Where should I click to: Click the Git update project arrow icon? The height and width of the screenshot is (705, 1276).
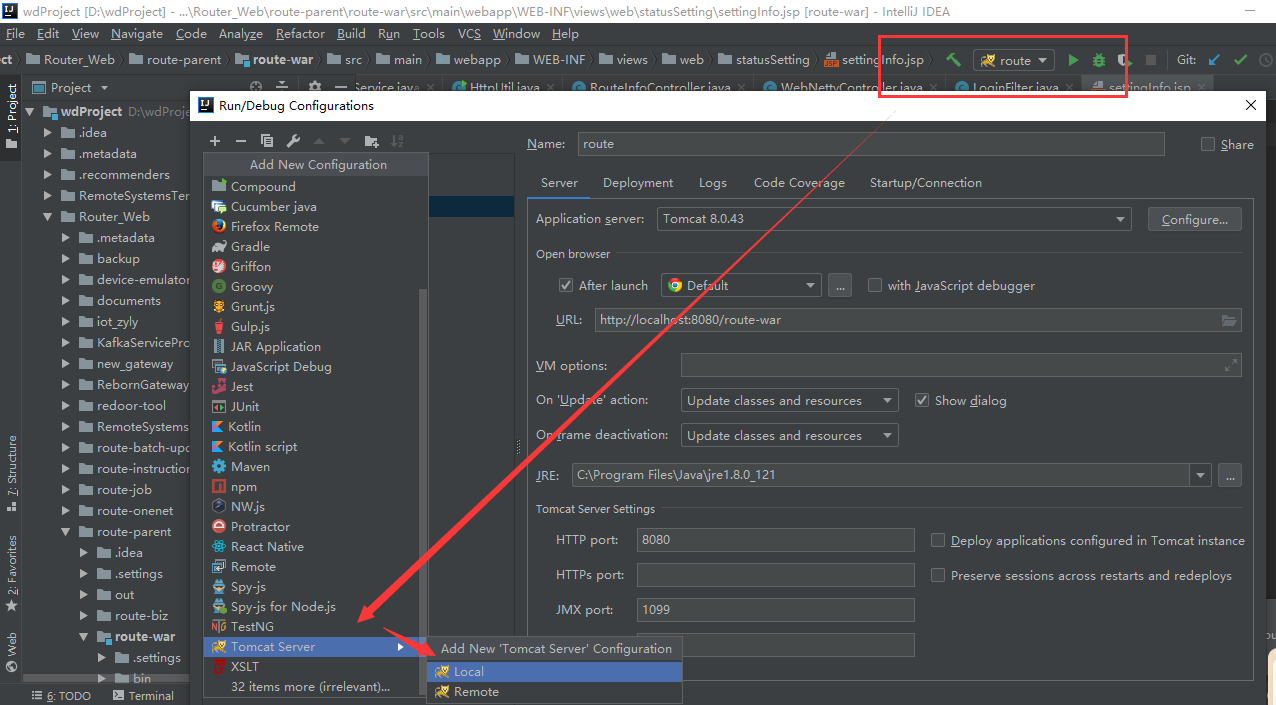tap(1214, 60)
